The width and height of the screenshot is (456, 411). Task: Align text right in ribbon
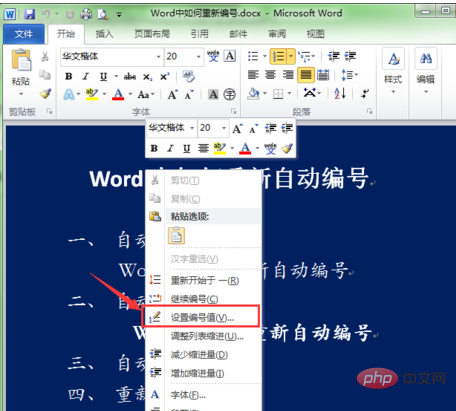point(288,75)
